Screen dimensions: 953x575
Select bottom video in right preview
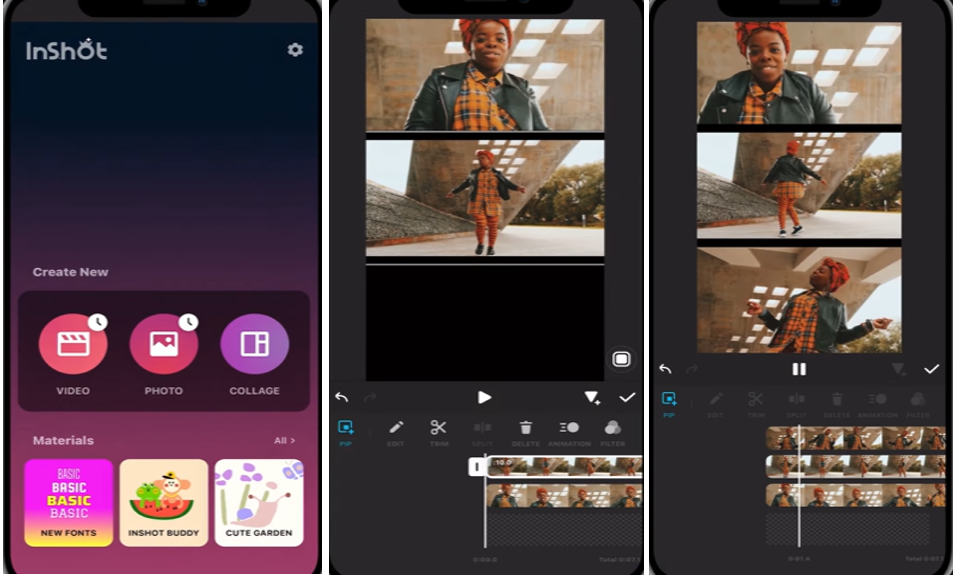click(x=799, y=300)
